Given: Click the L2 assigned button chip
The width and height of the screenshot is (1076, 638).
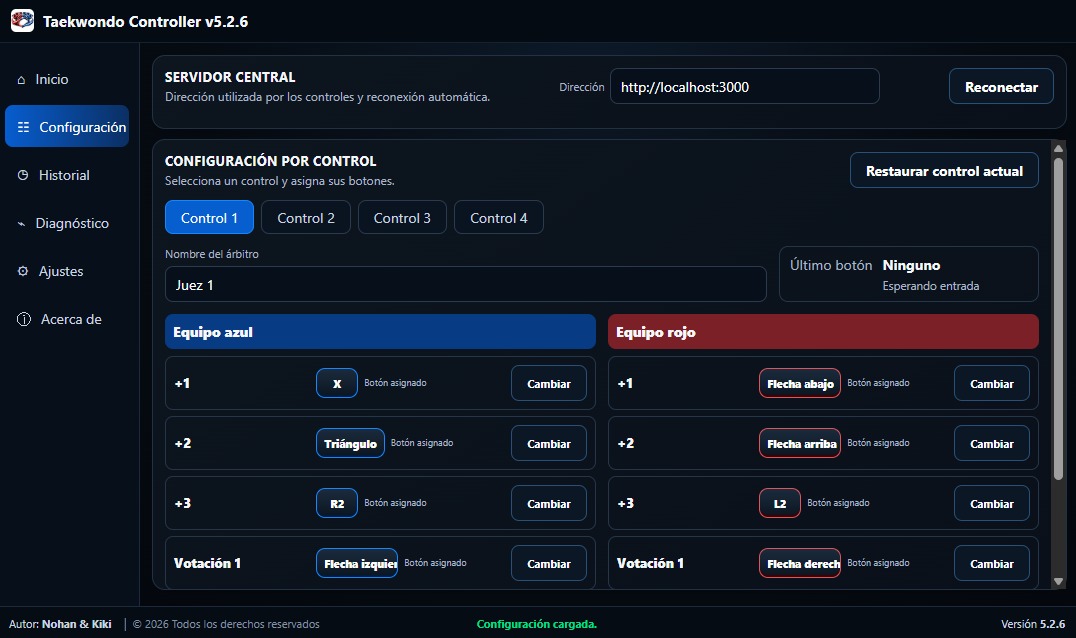Looking at the screenshot, I should click(780, 504).
